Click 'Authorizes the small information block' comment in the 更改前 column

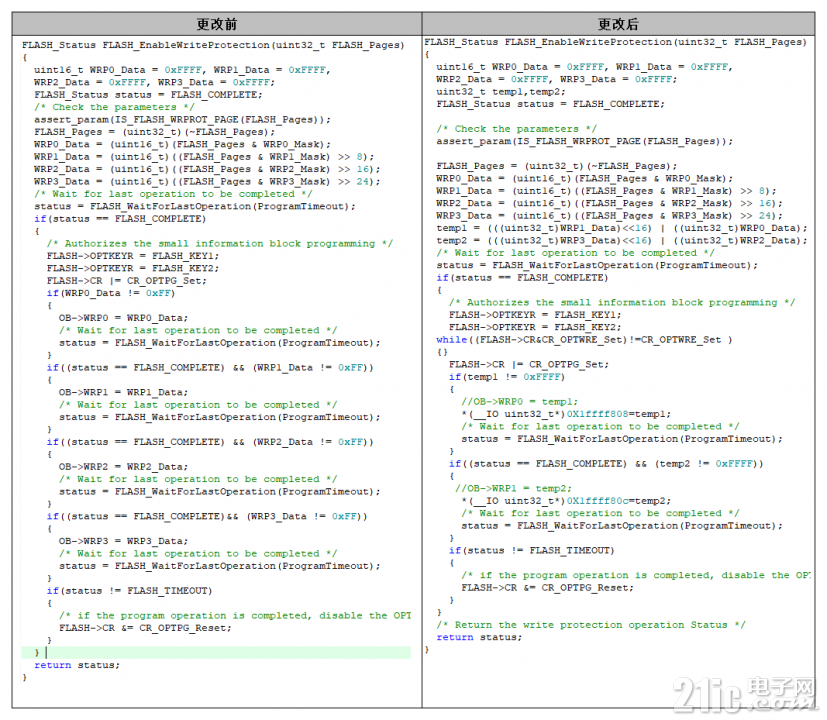point(219,244)
